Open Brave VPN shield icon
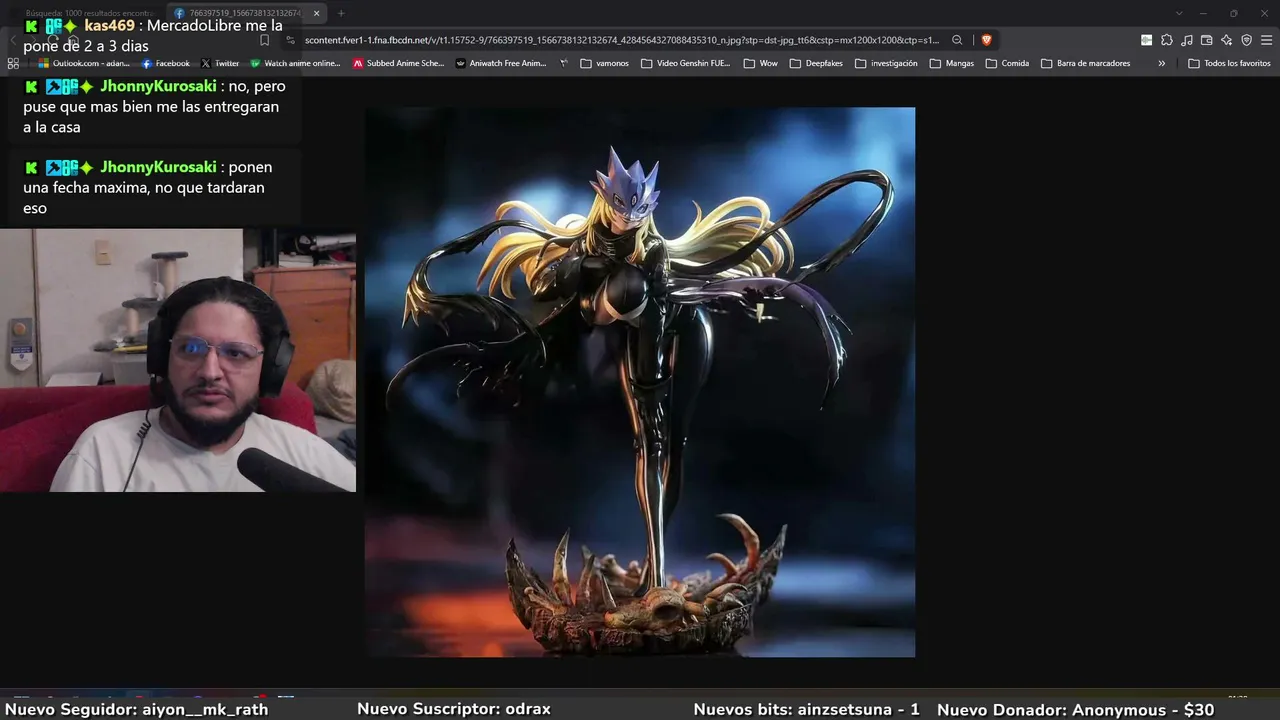This screenshot has height=720, width=1280. [x=1246, y=40]
